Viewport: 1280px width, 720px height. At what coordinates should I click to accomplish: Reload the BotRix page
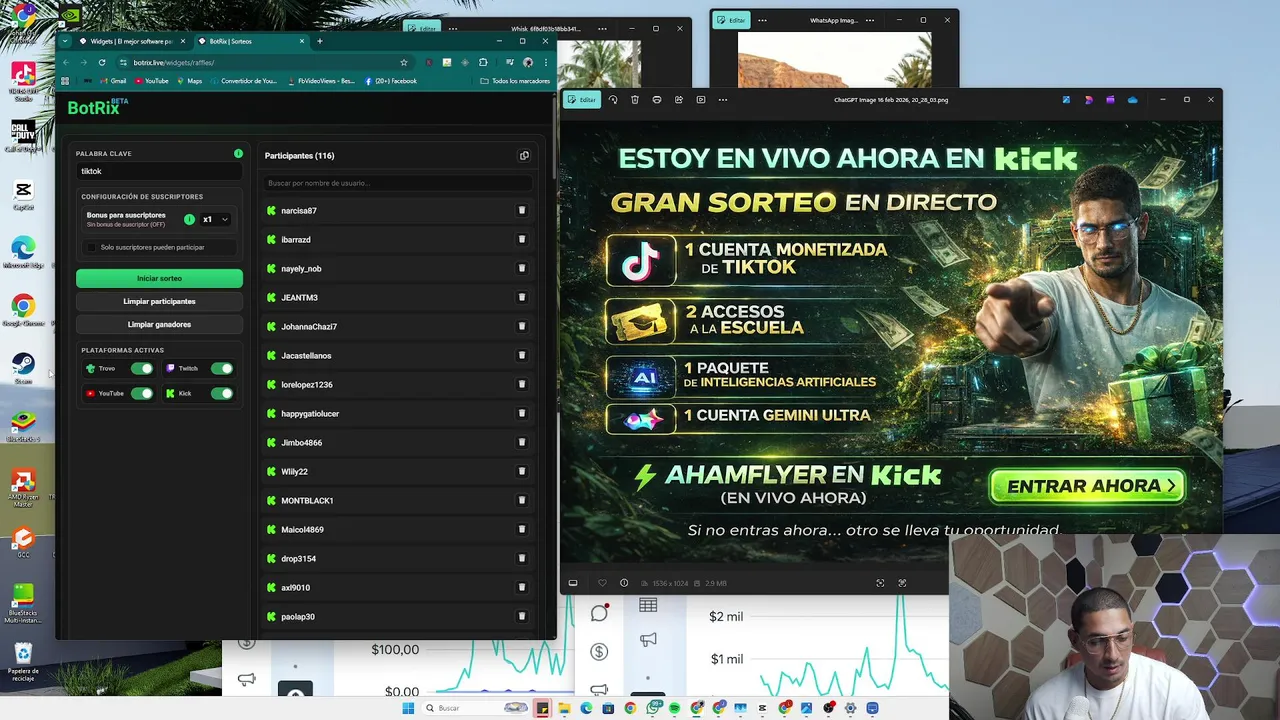point(102,62)
